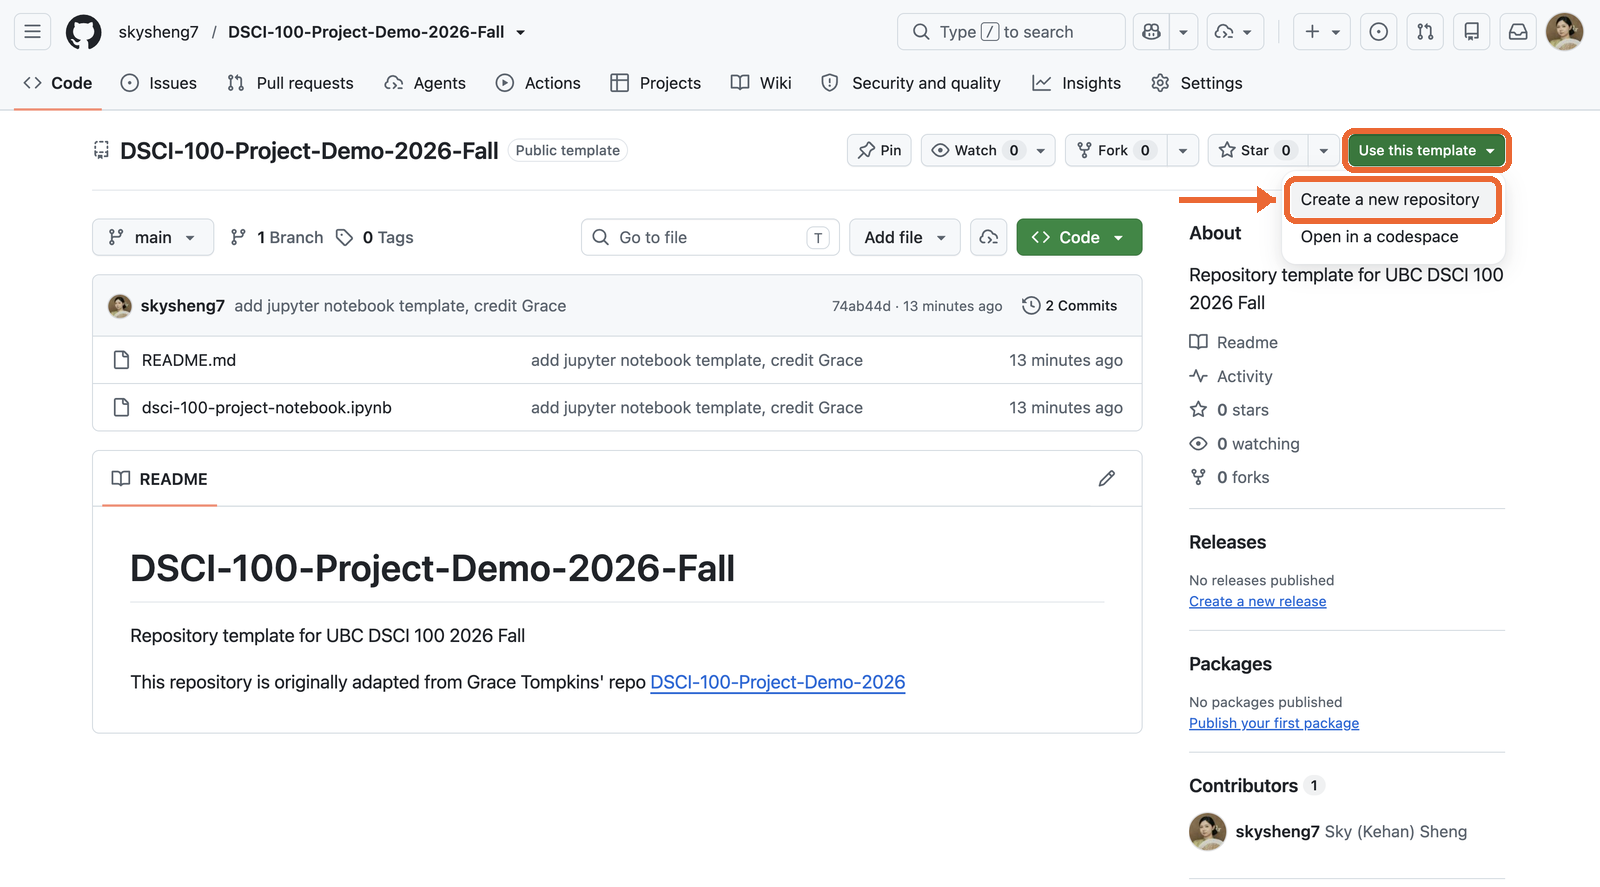Open the Actions tab
Image resolution: width=1600 pixels, height=887 pixels.
(x=538, y=83)
